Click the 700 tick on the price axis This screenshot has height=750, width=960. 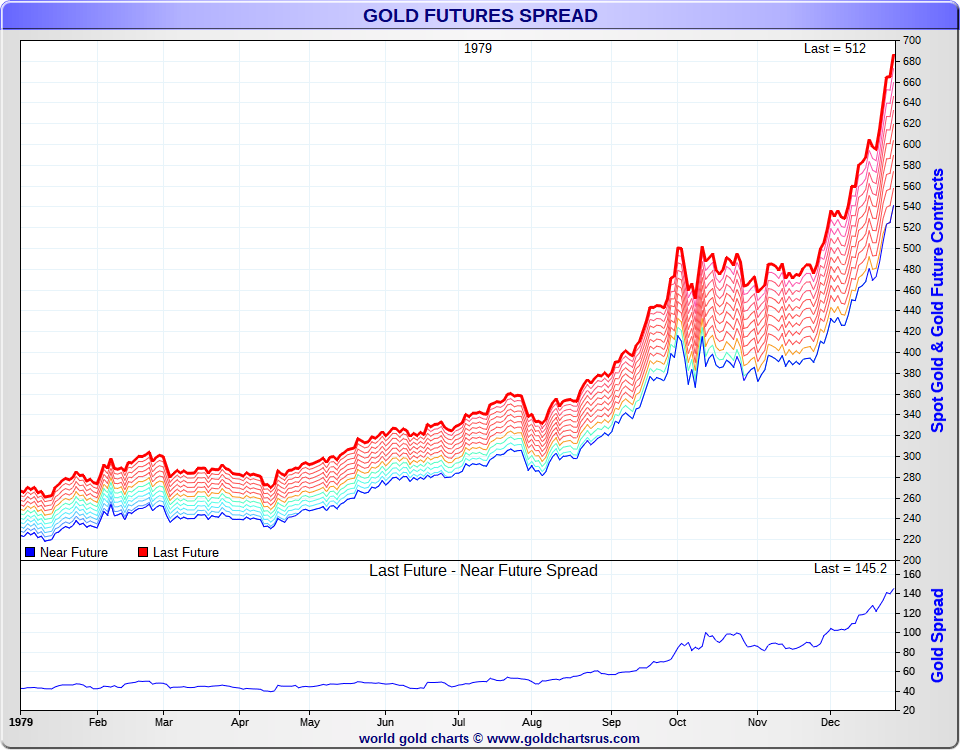(911, 40)
